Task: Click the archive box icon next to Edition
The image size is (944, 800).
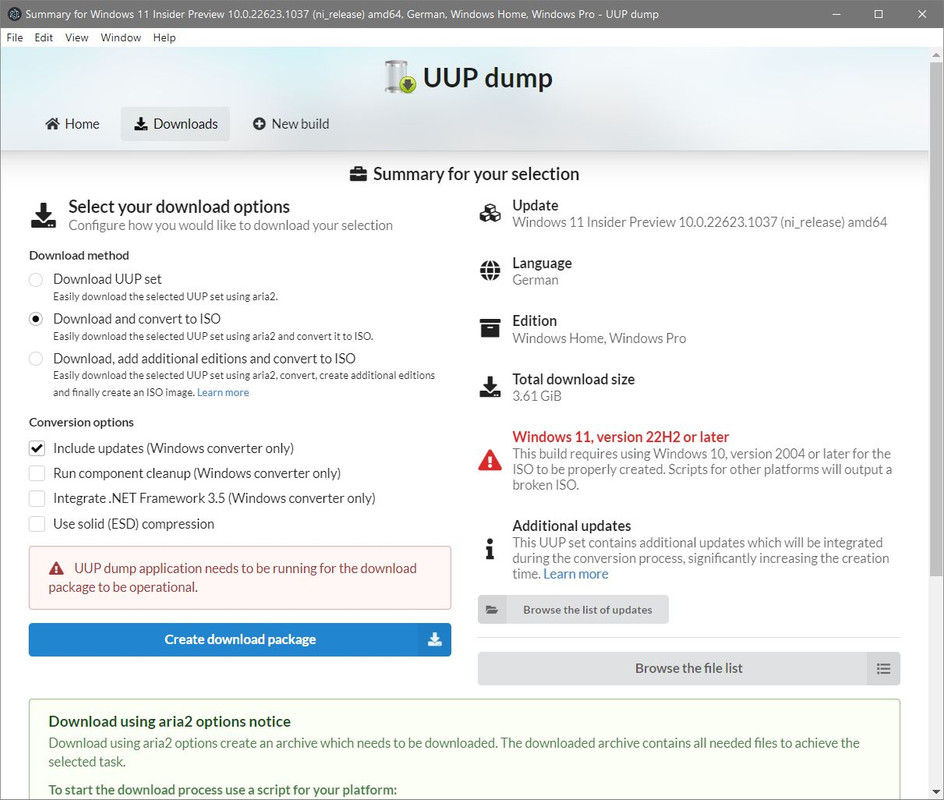Action: pyautogui.click(x=490, y=328)
